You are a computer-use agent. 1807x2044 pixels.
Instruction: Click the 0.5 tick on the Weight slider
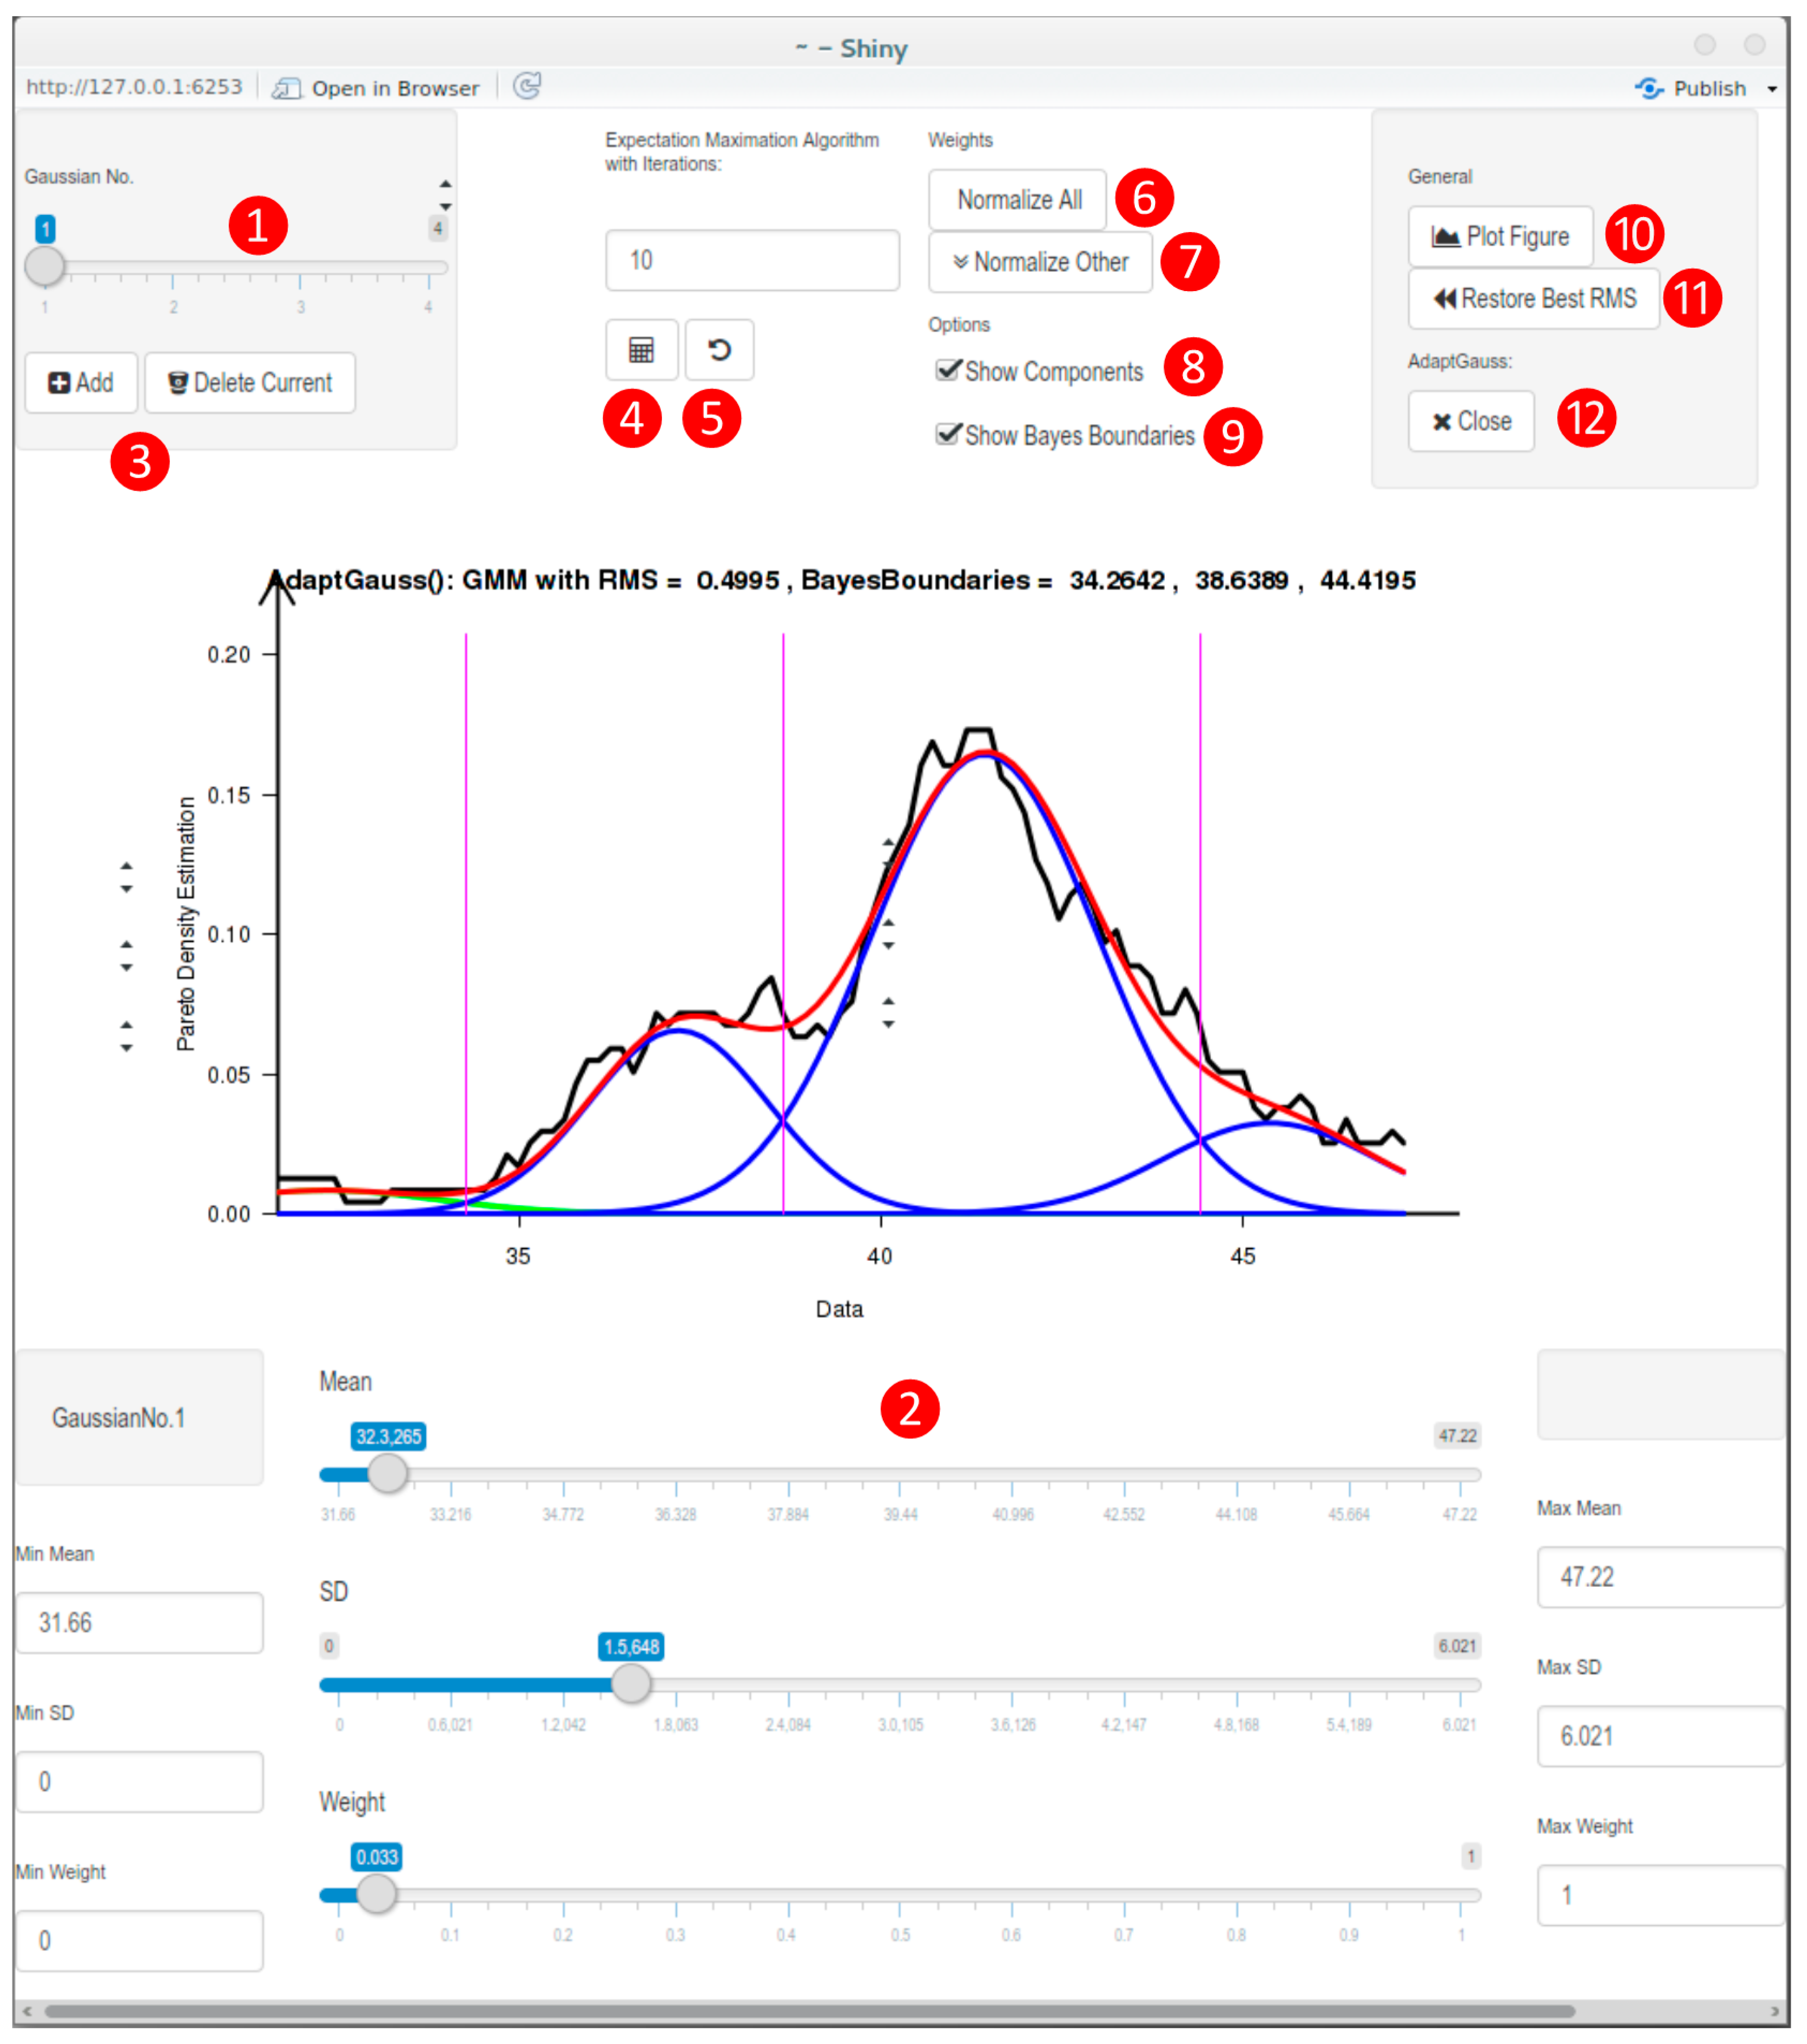click(901, 1934)
